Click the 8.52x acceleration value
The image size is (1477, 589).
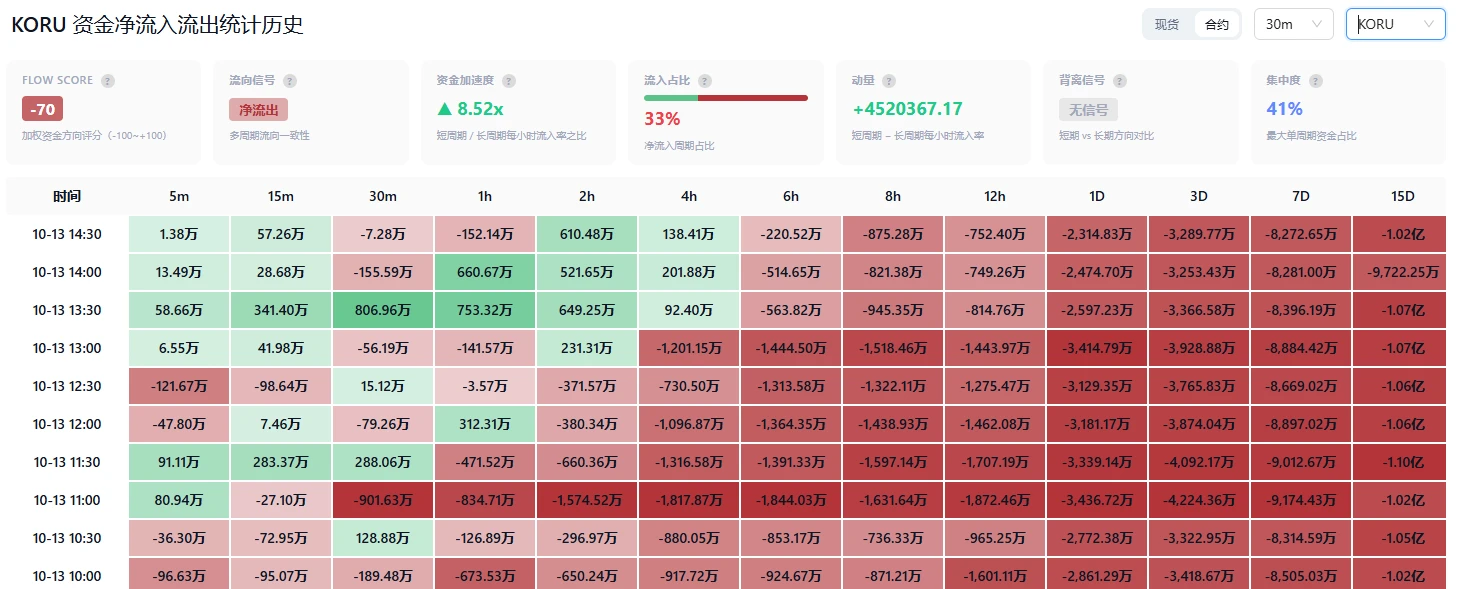(x=470, y=109)
